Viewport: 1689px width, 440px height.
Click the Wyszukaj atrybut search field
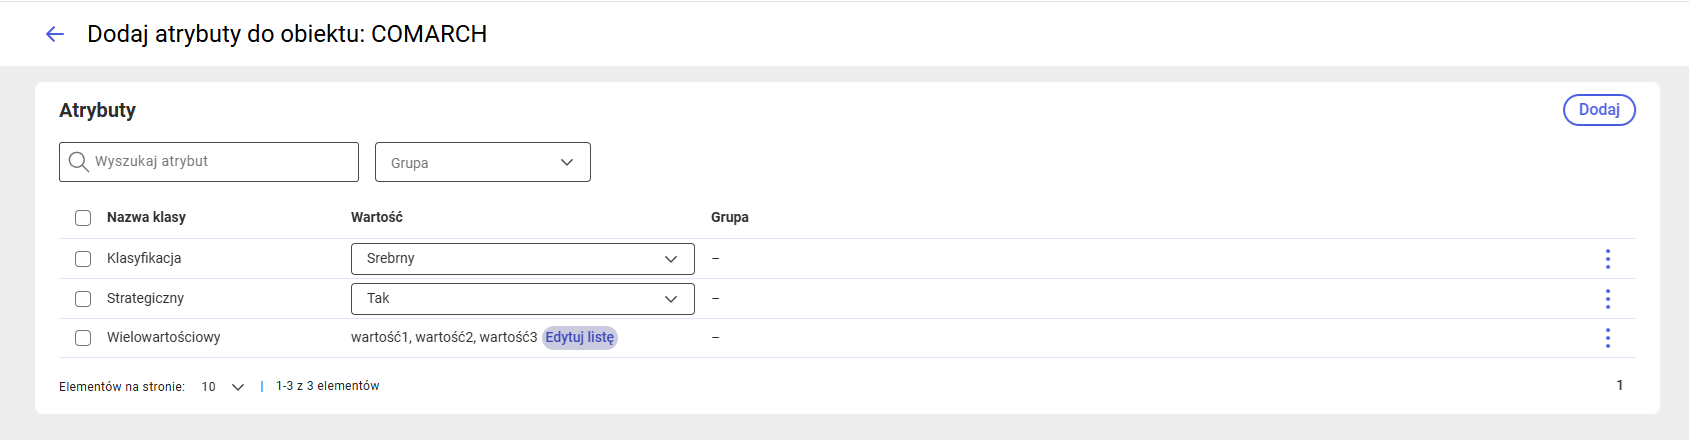(x=209, y=162)
